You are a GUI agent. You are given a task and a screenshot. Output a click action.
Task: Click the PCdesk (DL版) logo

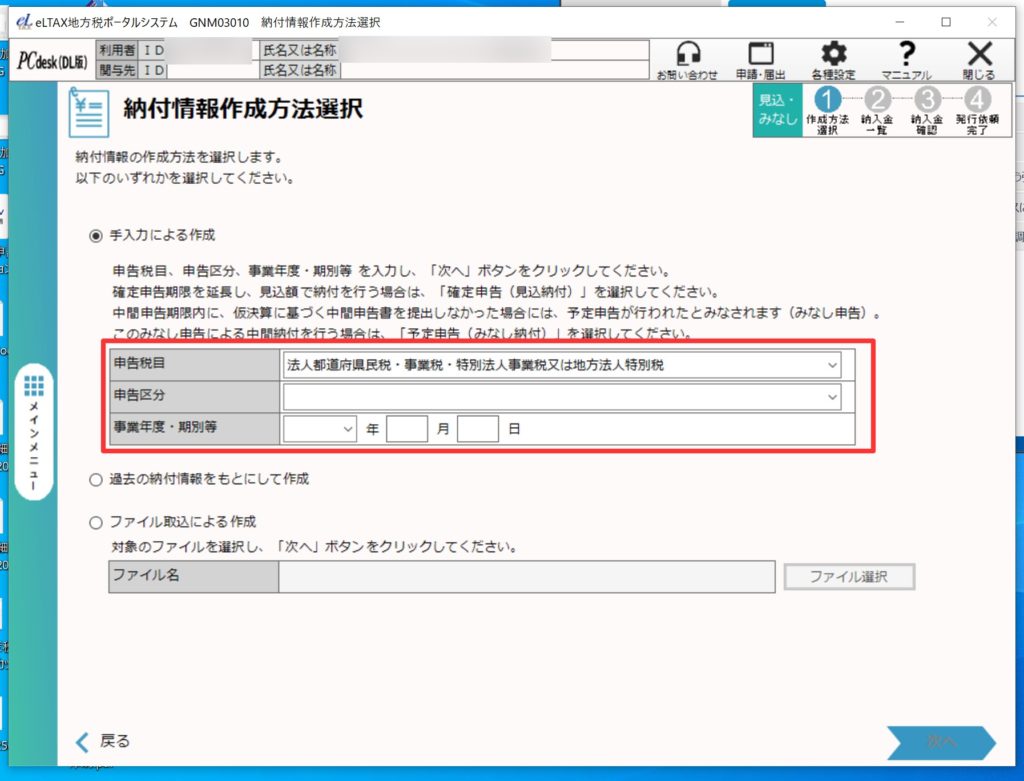coord(52,61)
